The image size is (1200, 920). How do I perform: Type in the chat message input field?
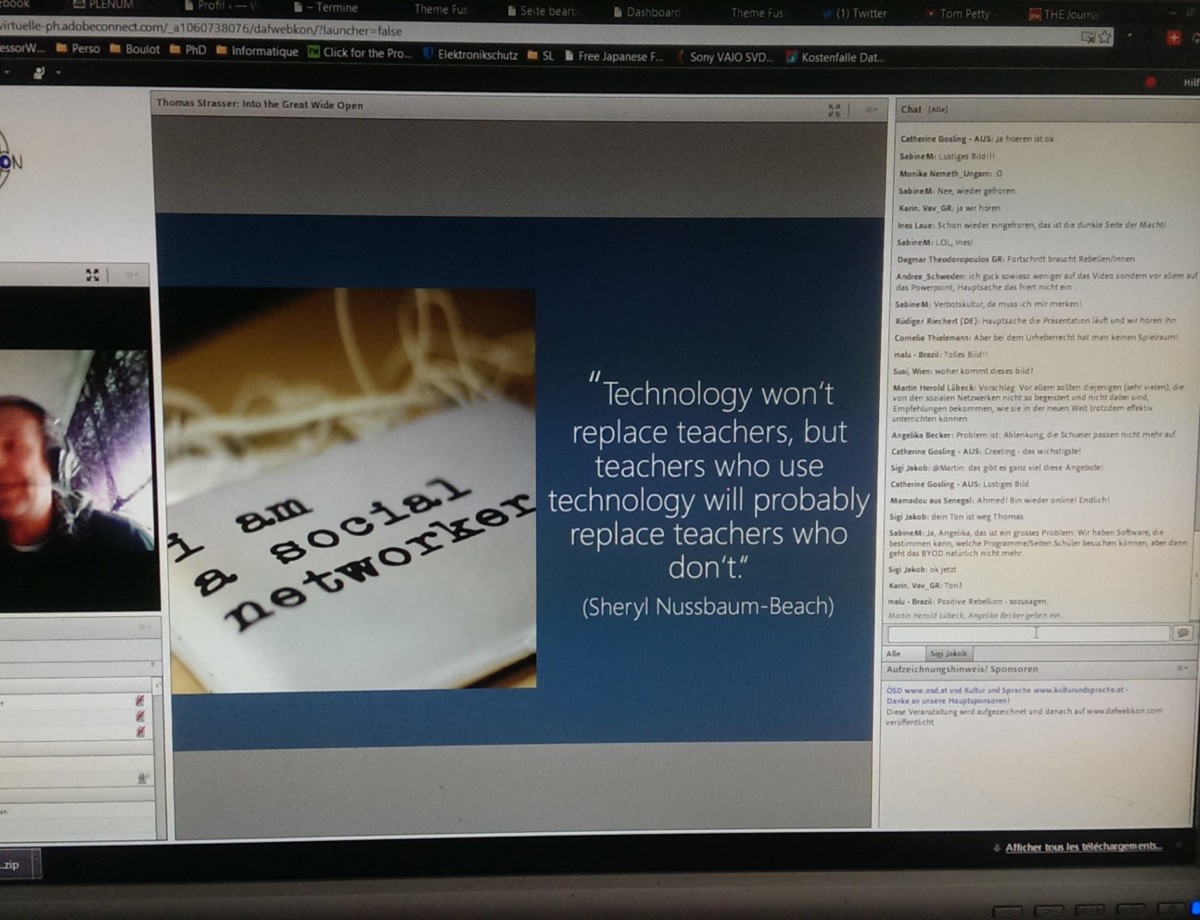1028,633
